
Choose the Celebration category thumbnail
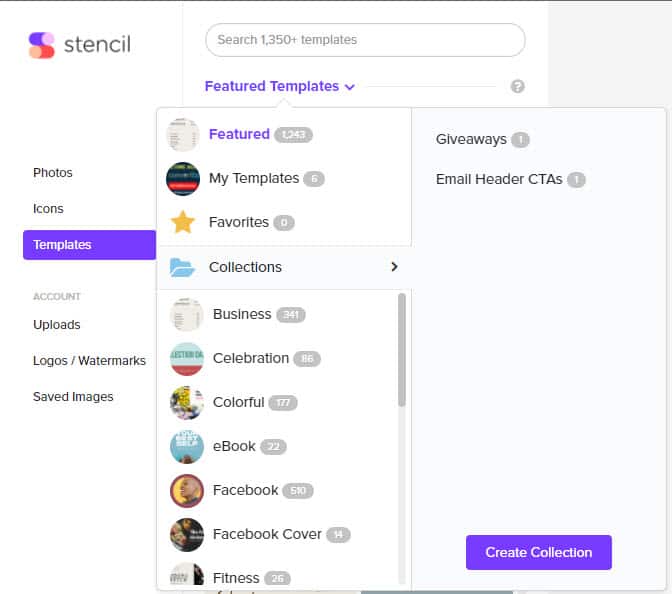(x=186, y=359)
